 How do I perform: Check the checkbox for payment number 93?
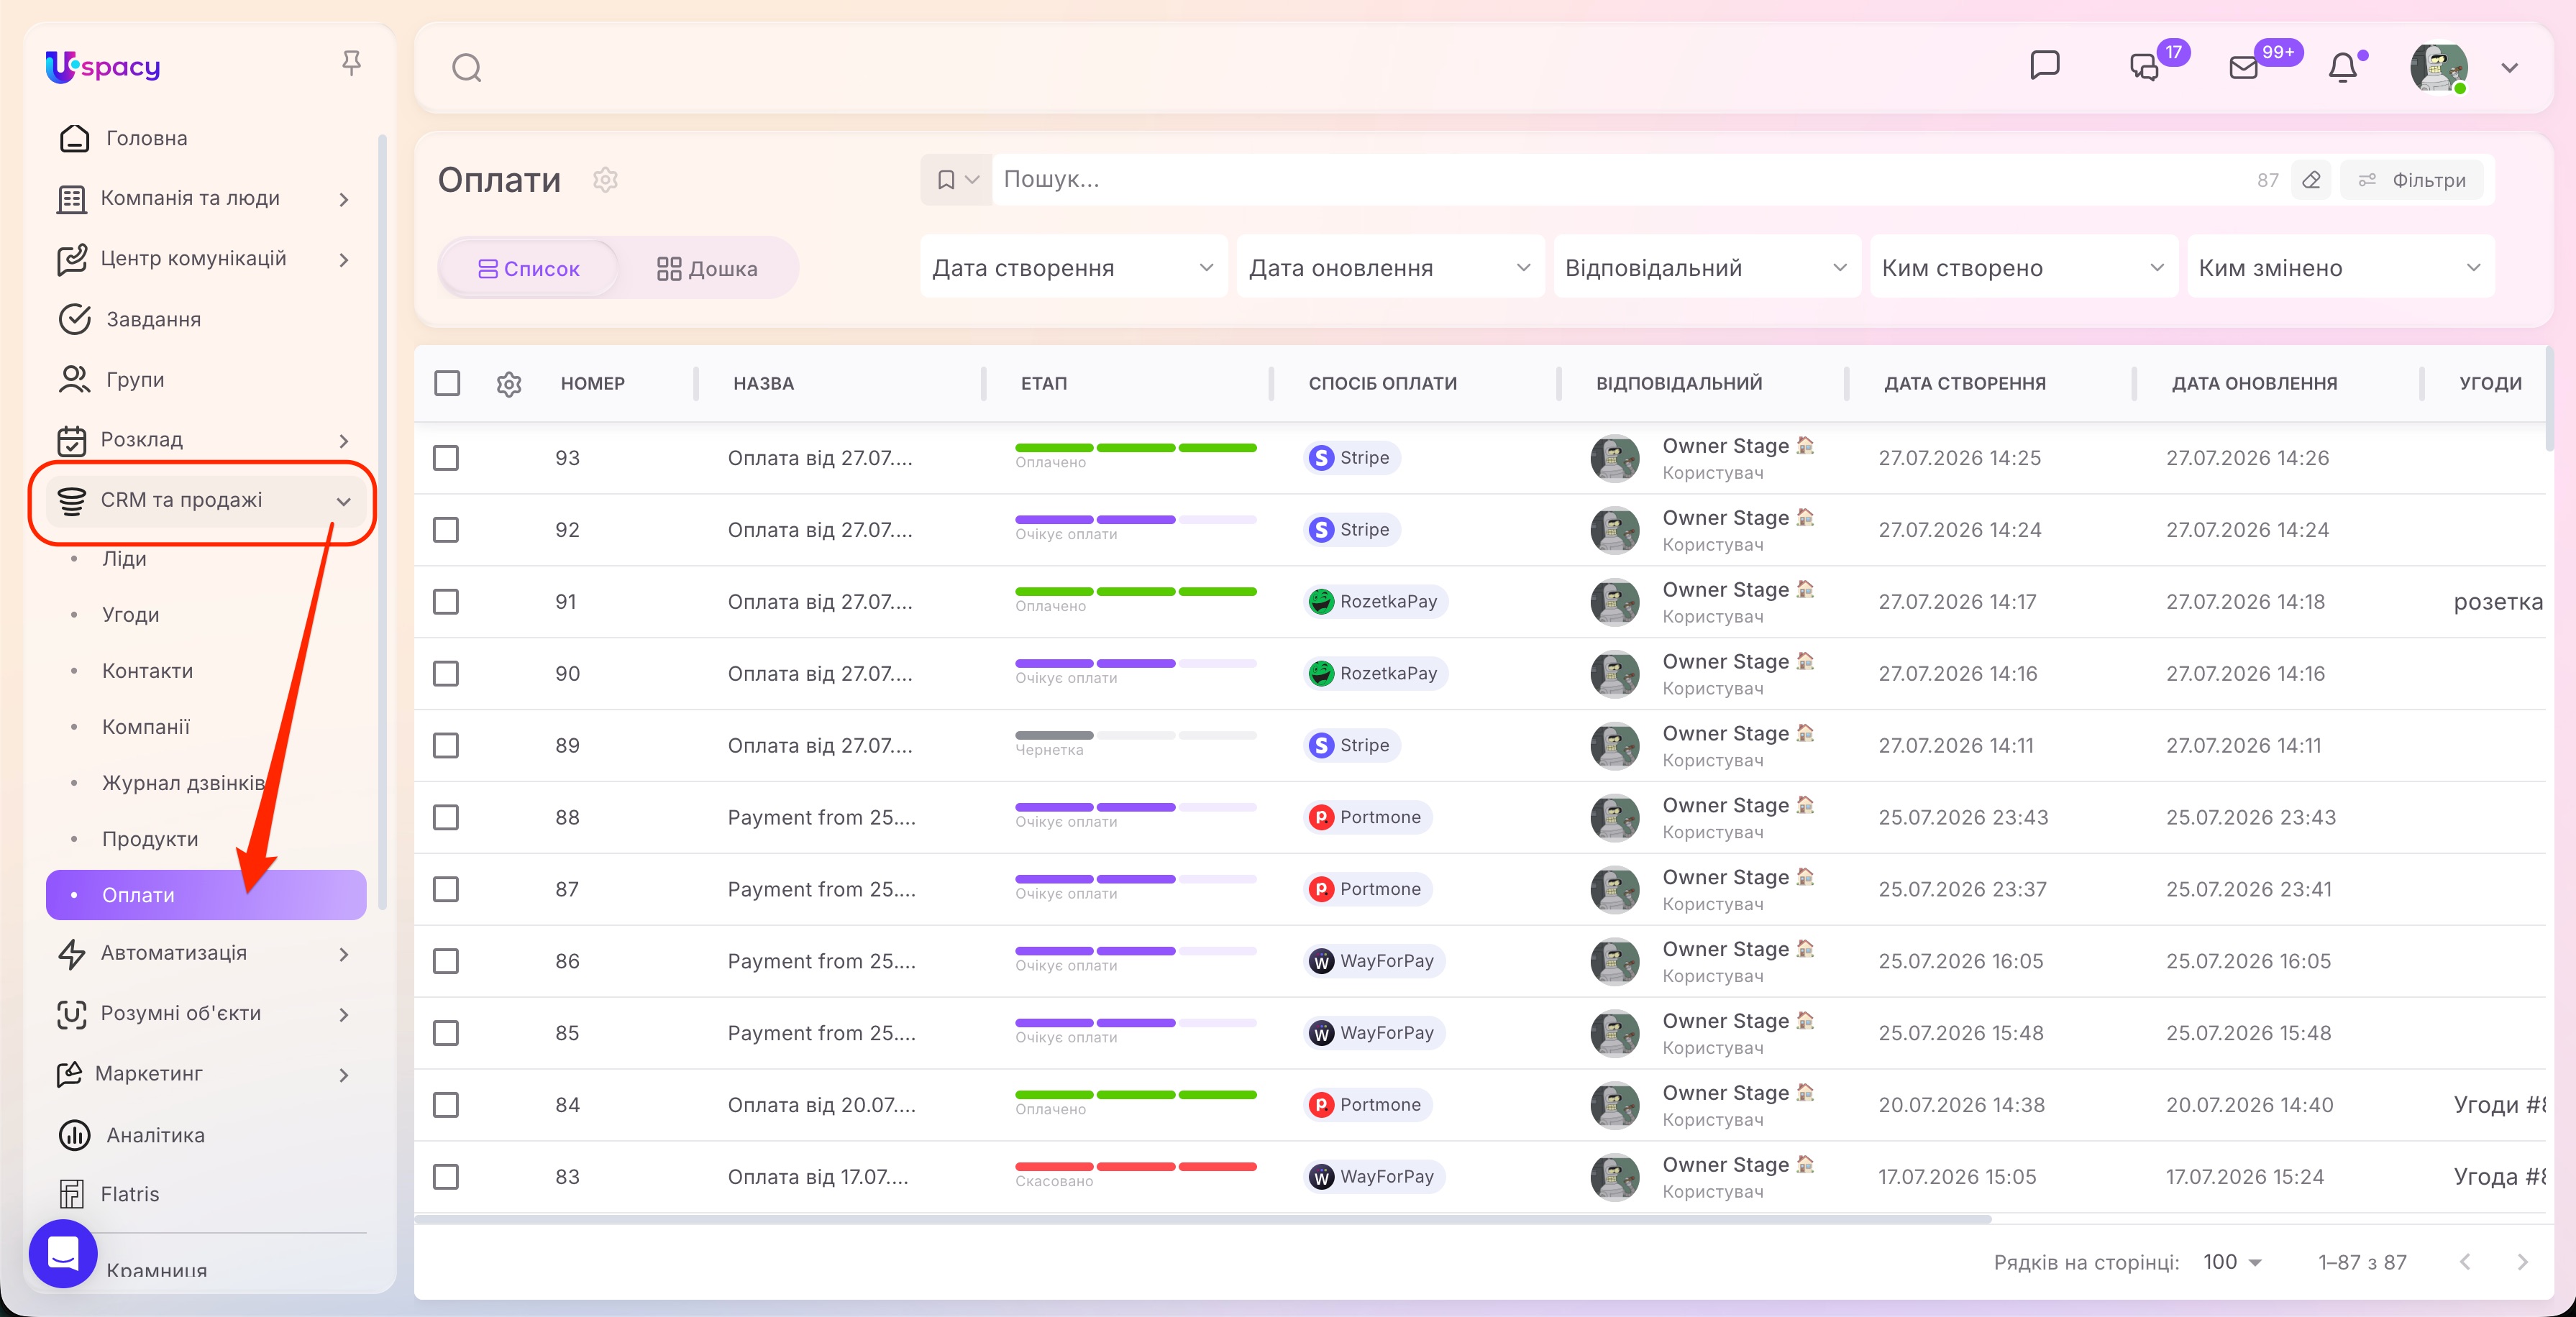click(446, 458)
